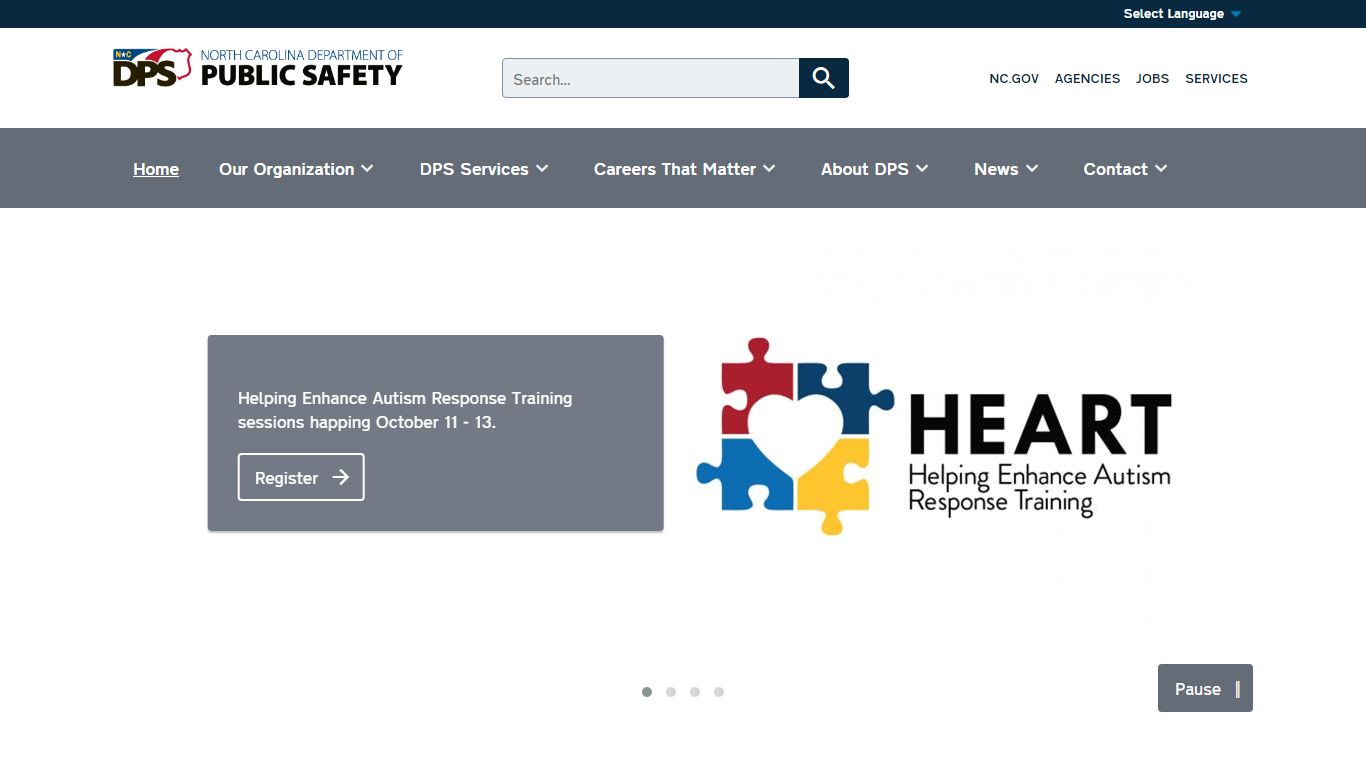The width and height of the screenshot is (1366, 768).
Task: Click the HEART autism training puzzle image
Action: coord(934,435)
